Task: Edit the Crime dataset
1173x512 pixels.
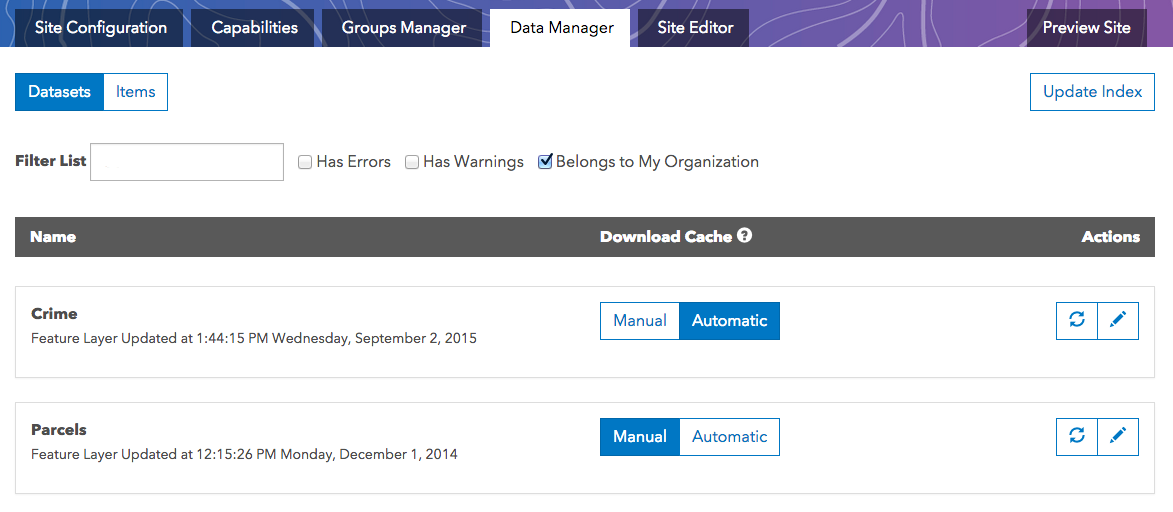Action: coord(1118,320)
